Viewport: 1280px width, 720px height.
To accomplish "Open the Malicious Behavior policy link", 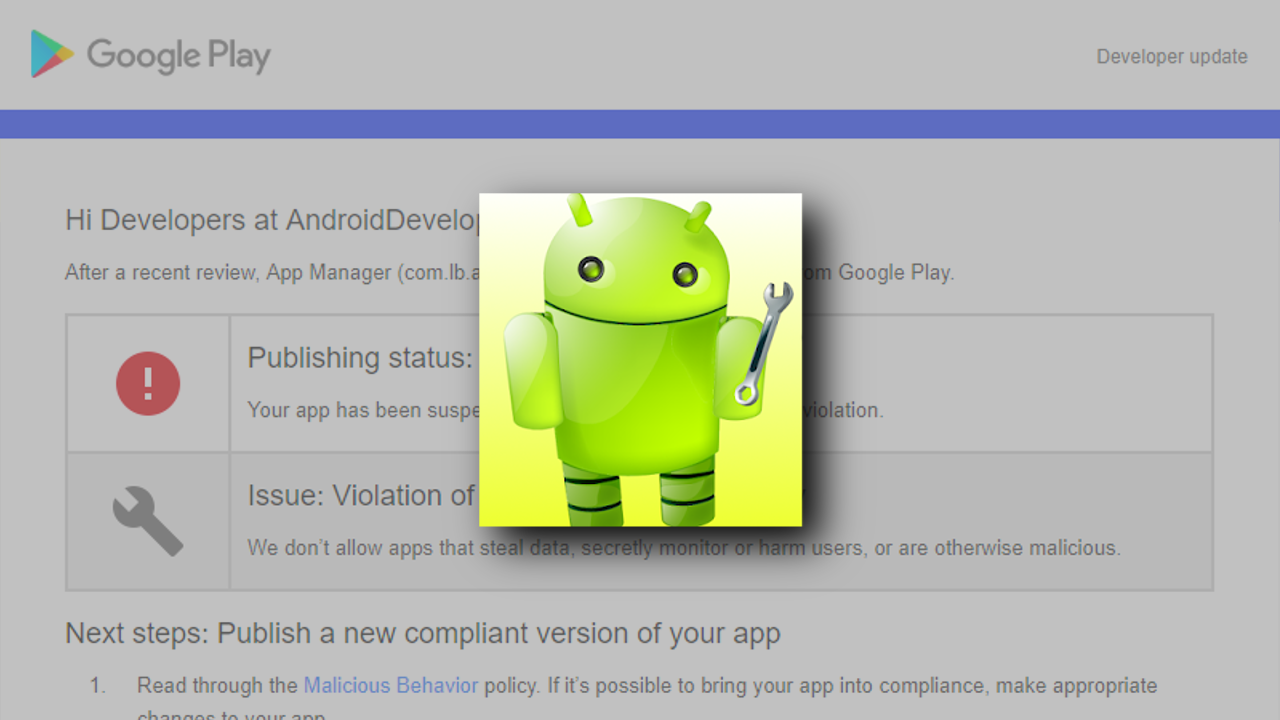I will (390, 685).
